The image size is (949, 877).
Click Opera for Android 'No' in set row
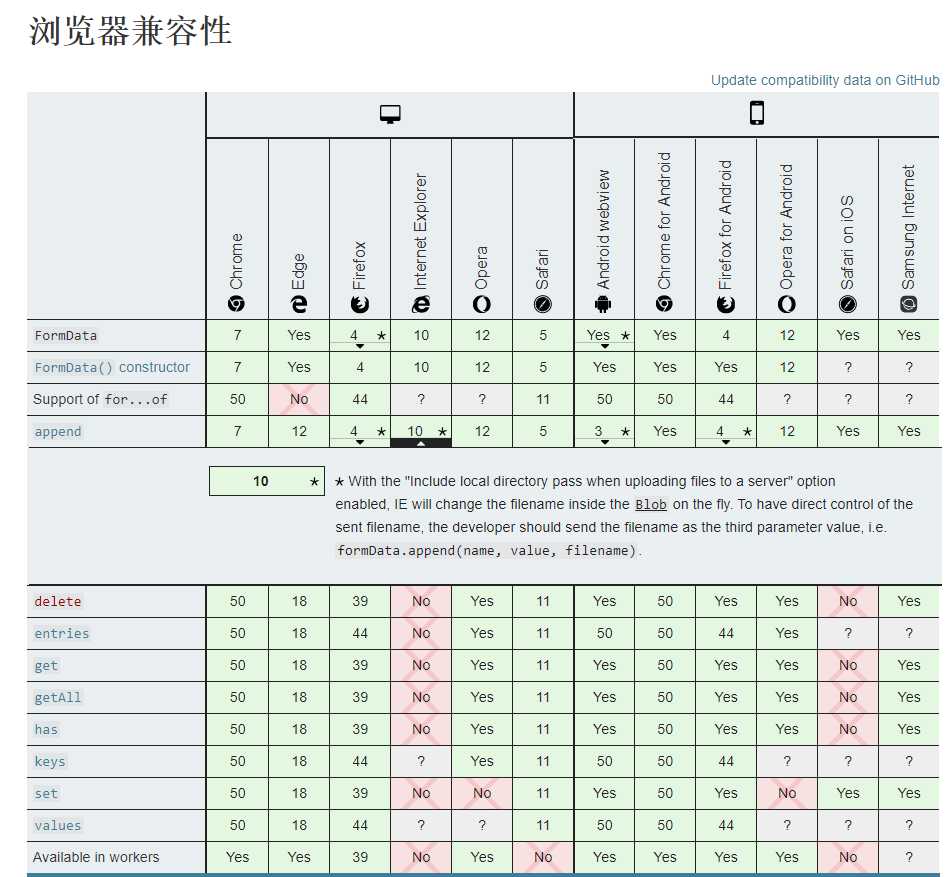click(787, 793)
